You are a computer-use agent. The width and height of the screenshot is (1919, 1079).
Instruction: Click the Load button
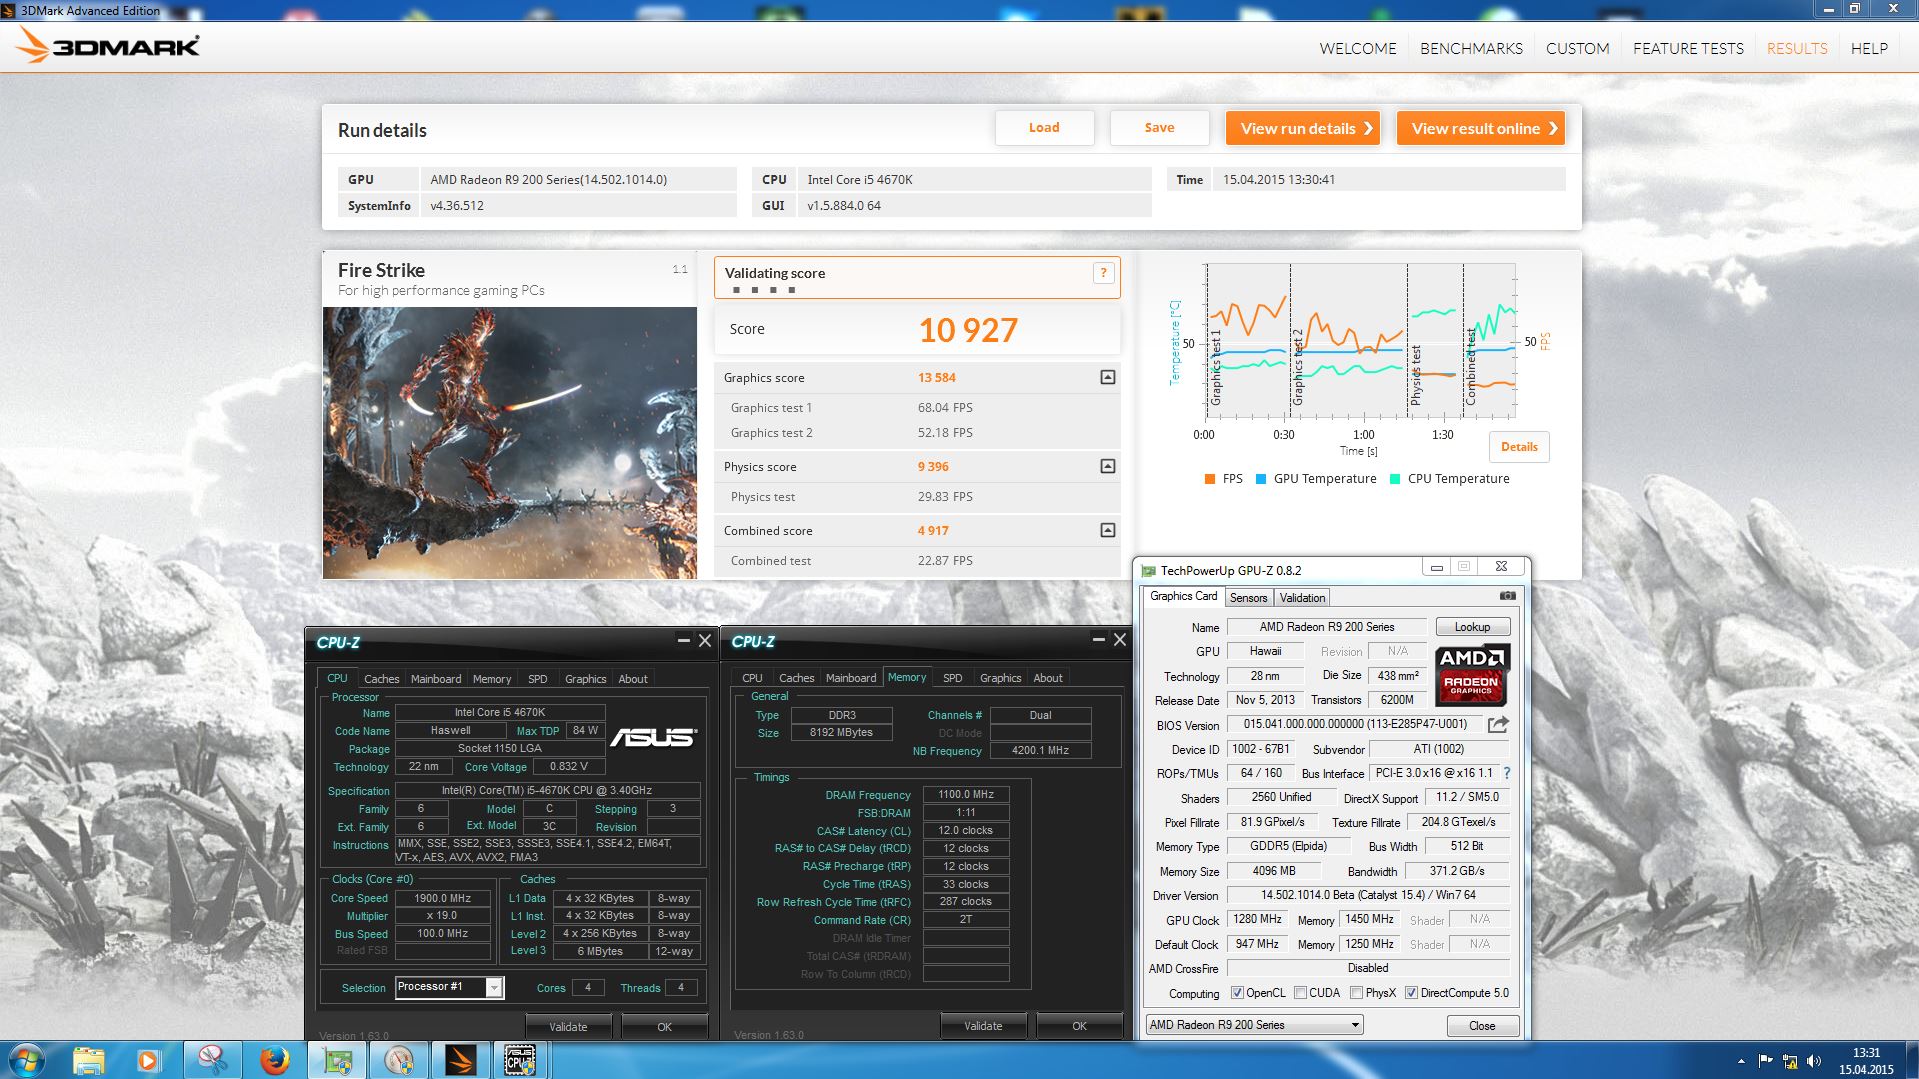coord(1044,128)
